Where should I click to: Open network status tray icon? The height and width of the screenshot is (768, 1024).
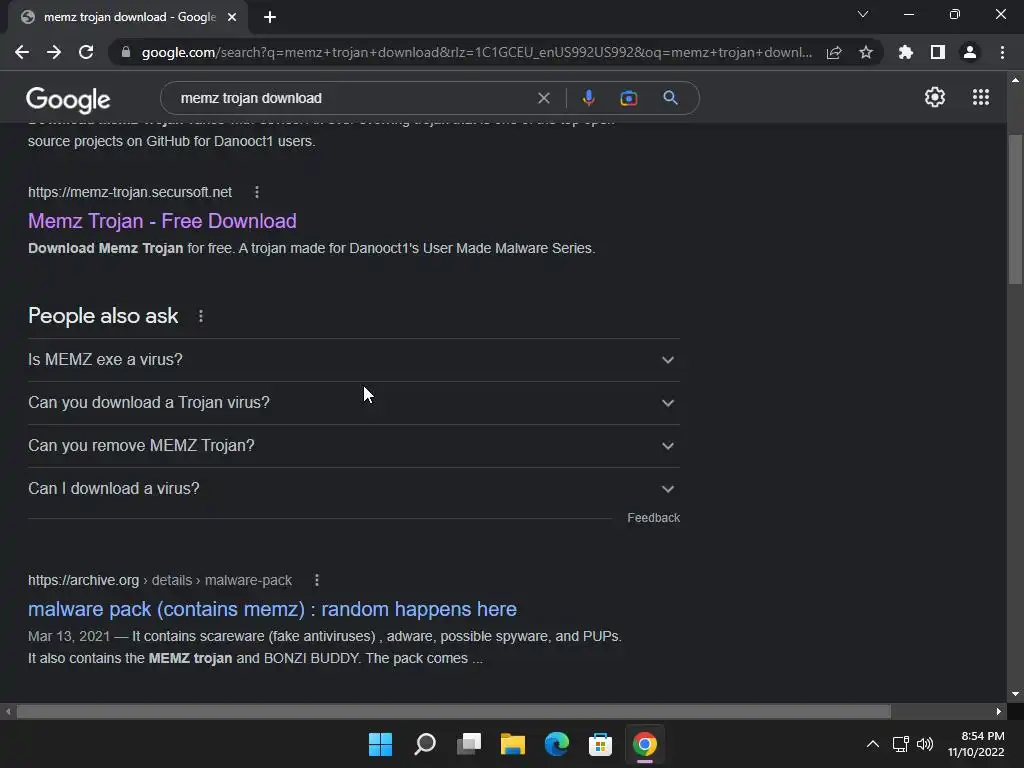click(901, 744)
